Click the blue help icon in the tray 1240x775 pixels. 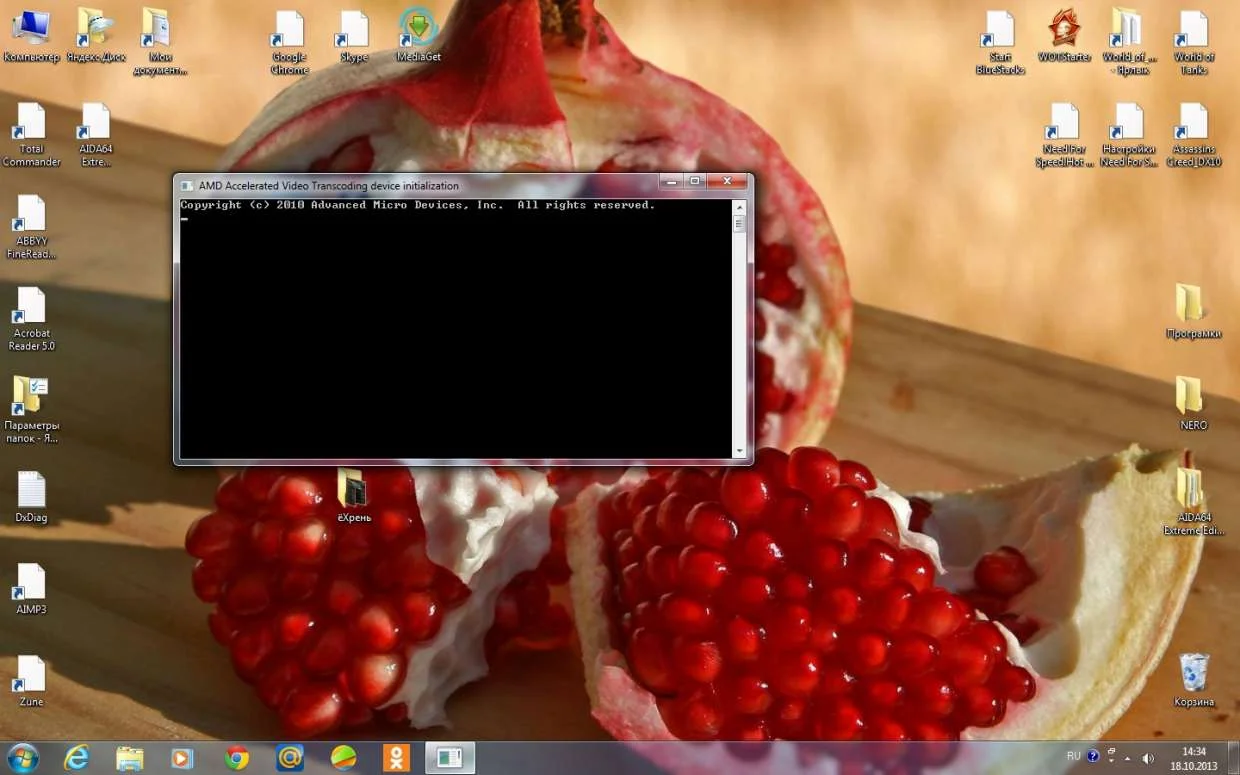1093,757
